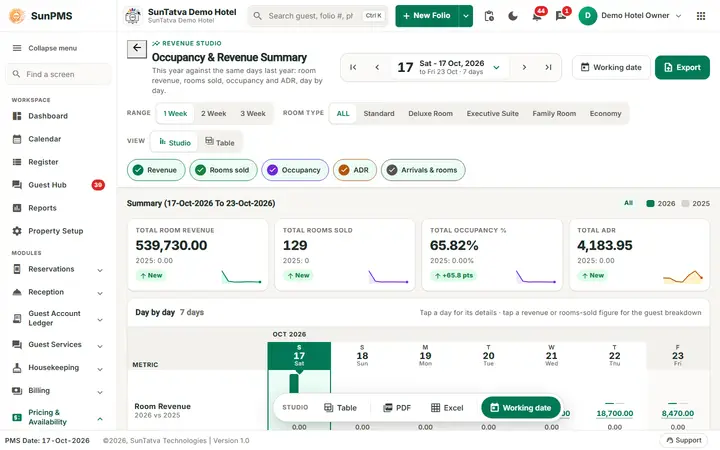720x450 pixels.
Task: Click the SunPMS logo icon
Action: click(17, 16)
